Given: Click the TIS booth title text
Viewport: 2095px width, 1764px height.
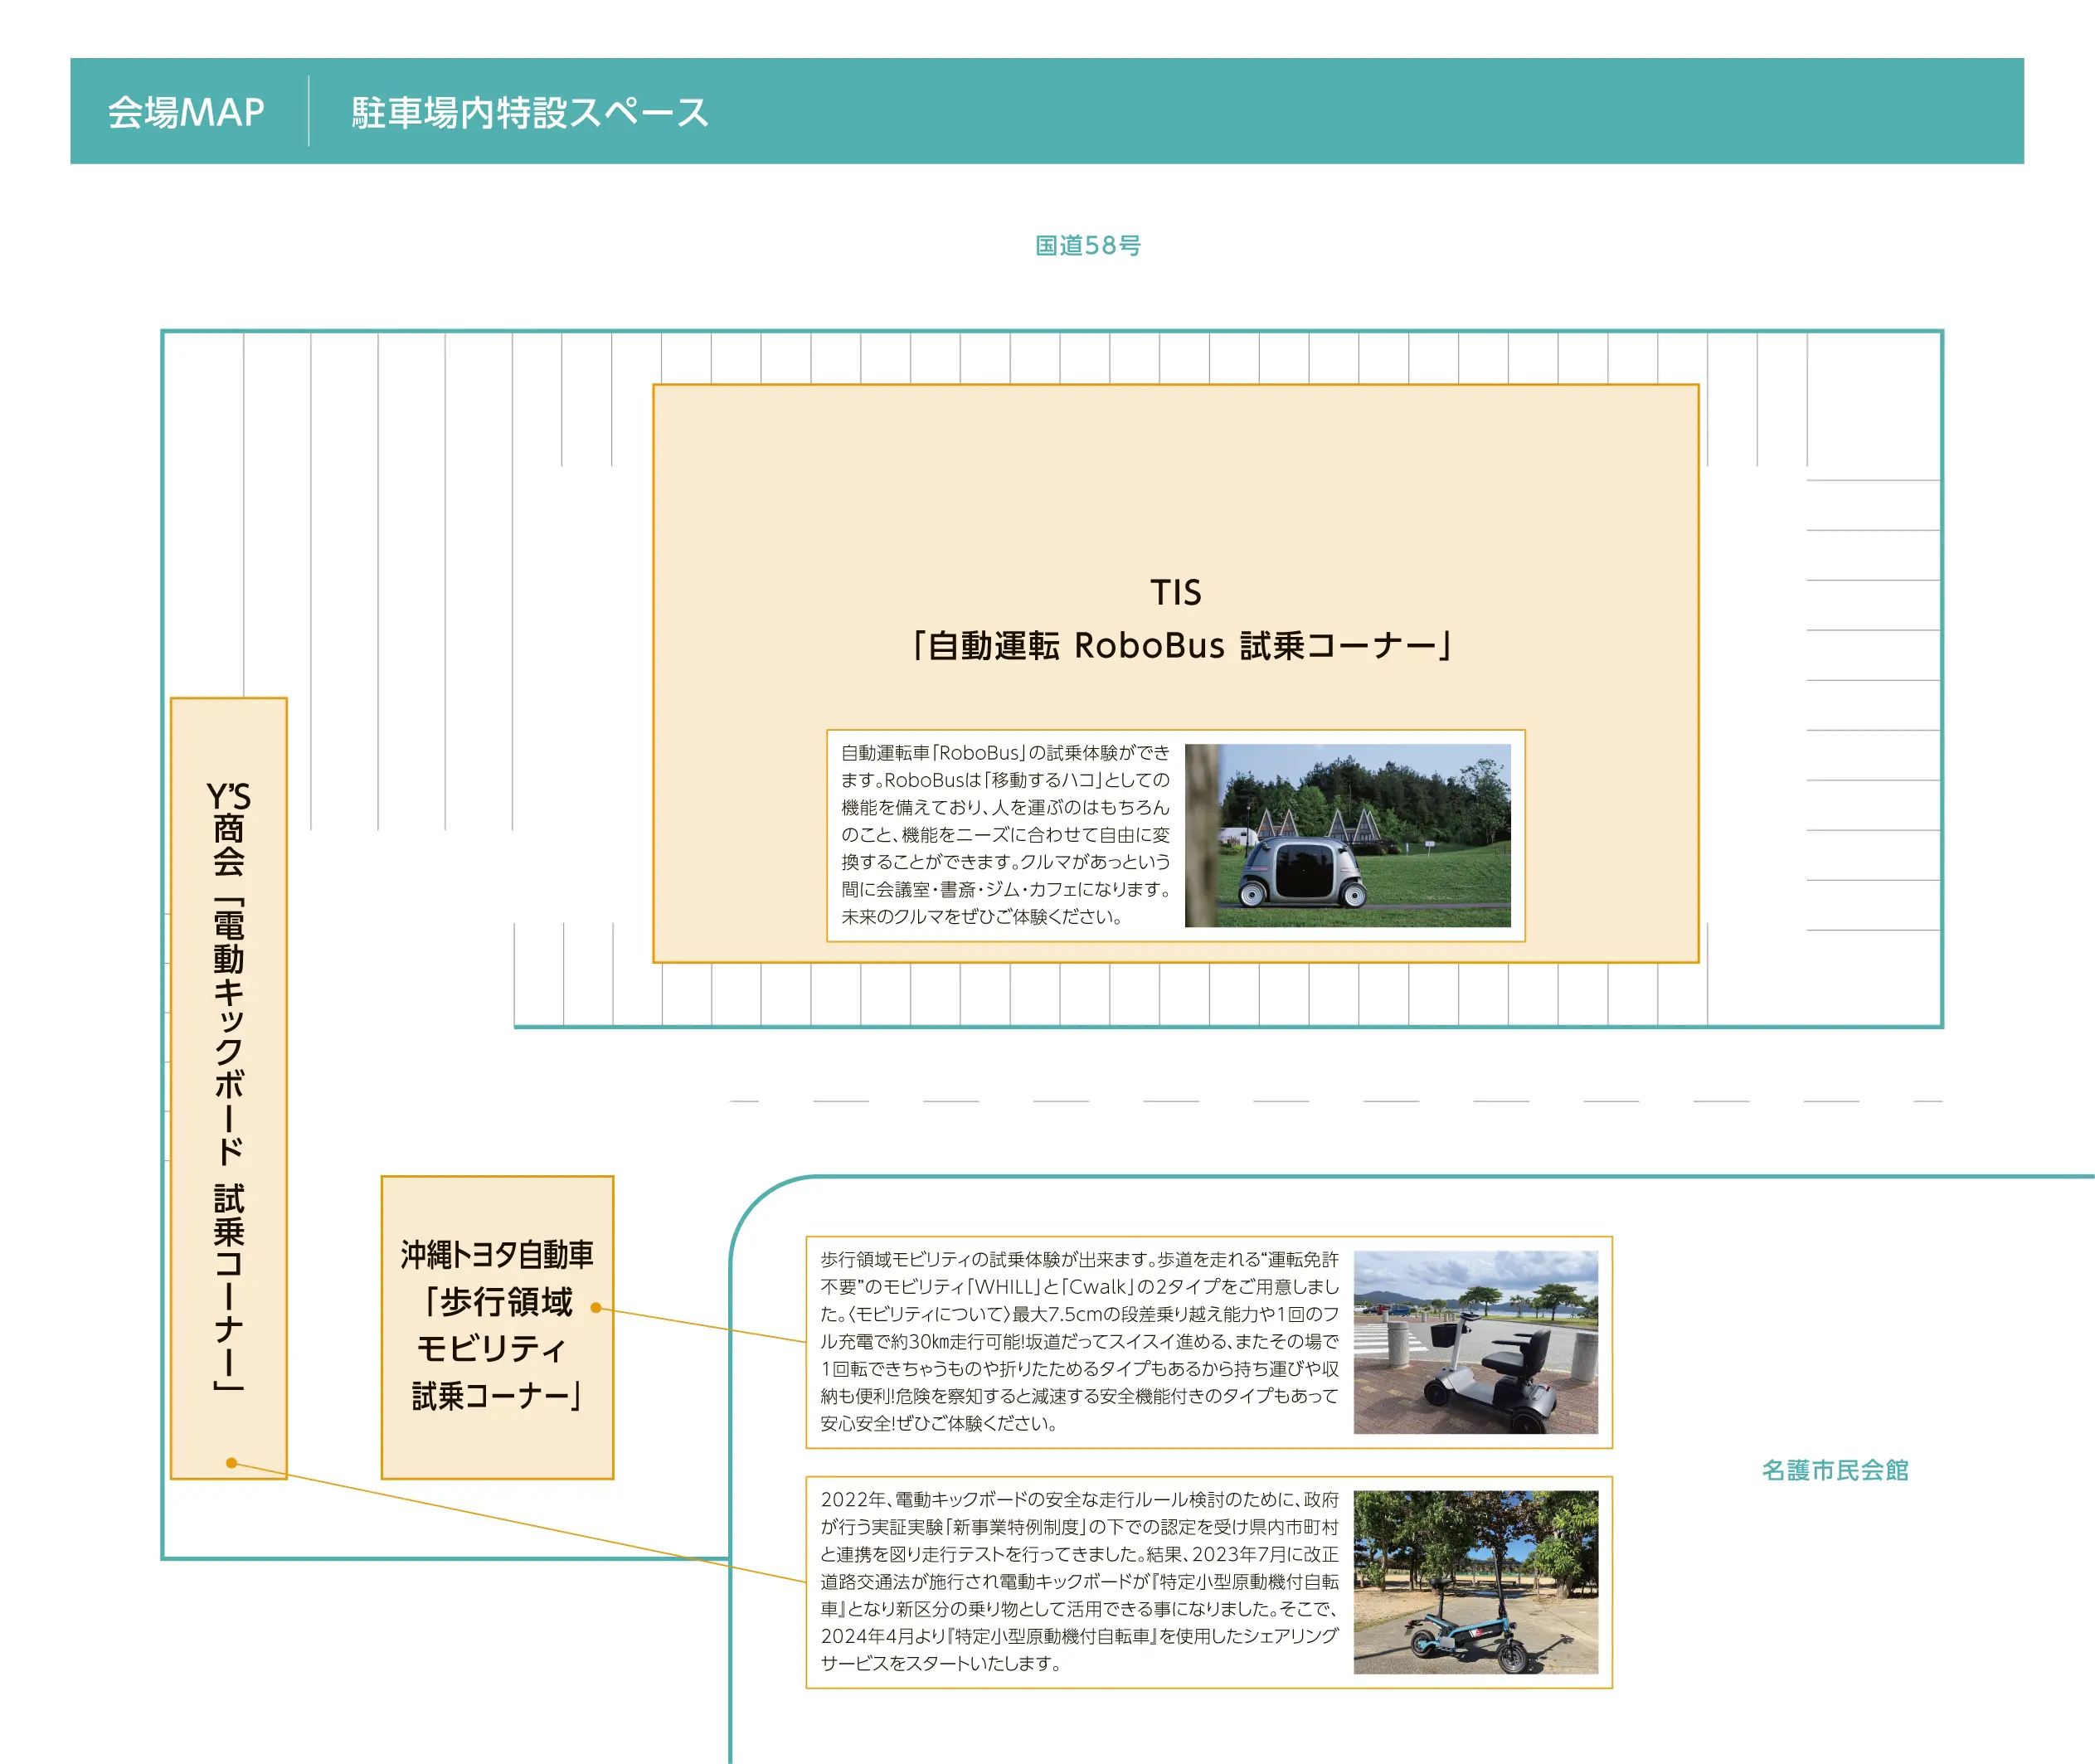Looking at the screenshot, I should [1175, 592].
